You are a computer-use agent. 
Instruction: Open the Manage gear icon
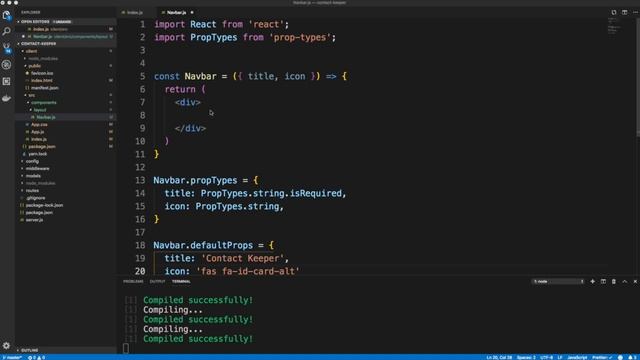tap(7, 346)
